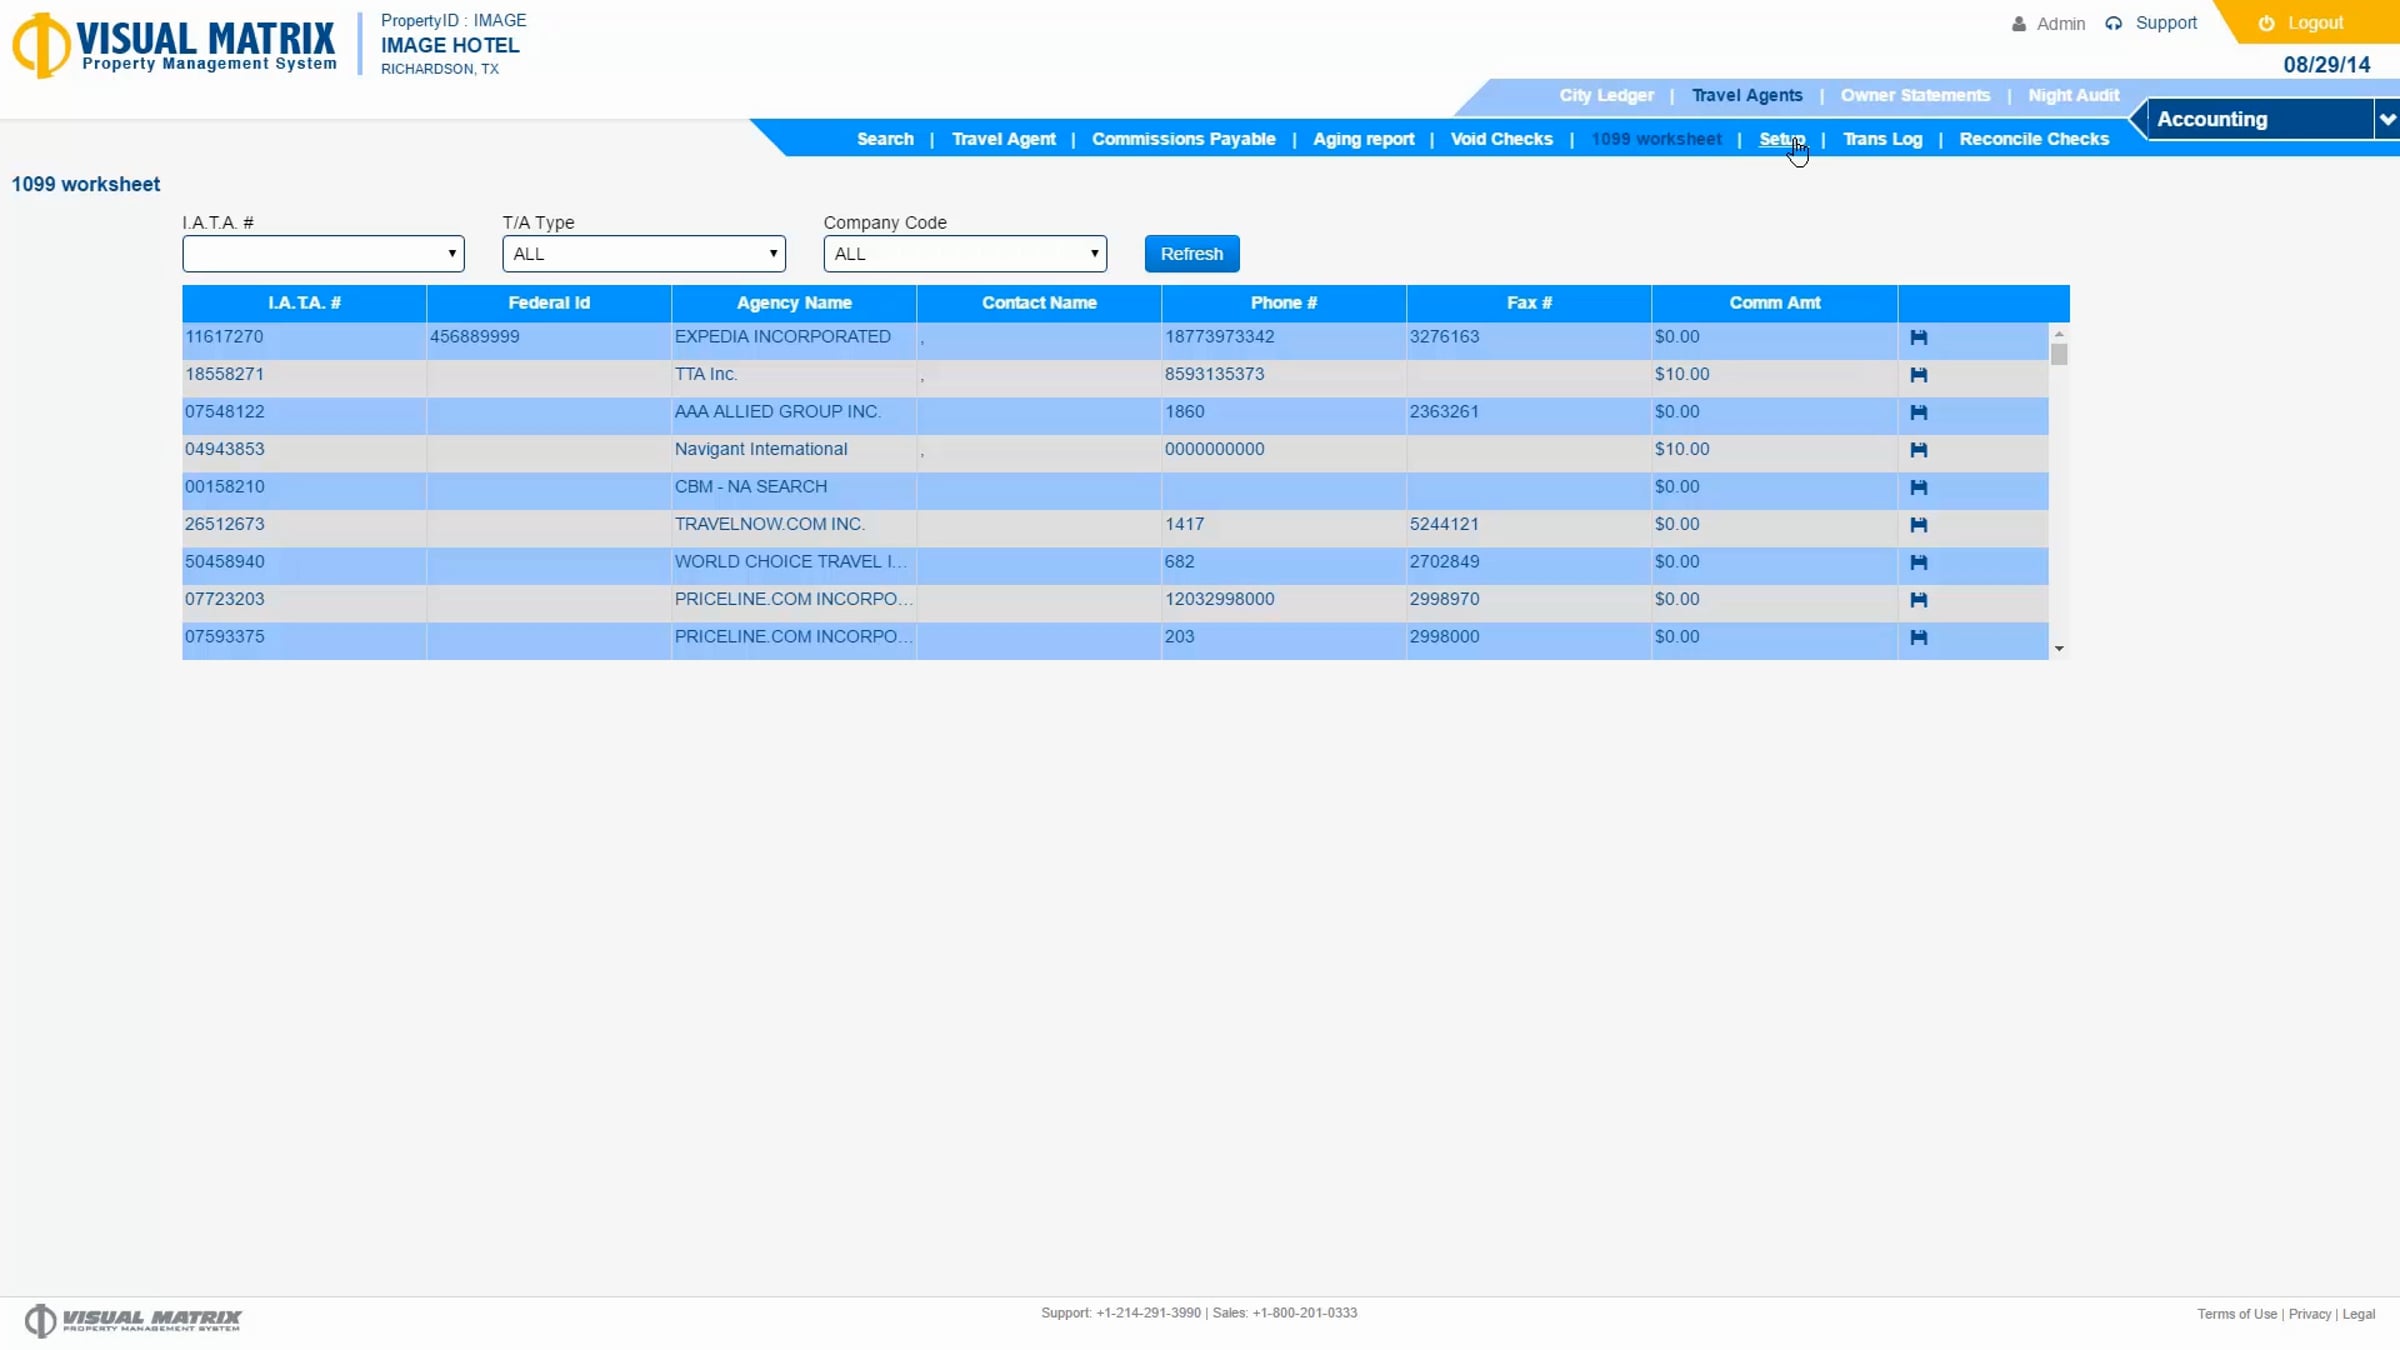The height and width of the screenshot is (1350, 2400).
Task: Open the T/A Type dropdown
Action: 644,254
